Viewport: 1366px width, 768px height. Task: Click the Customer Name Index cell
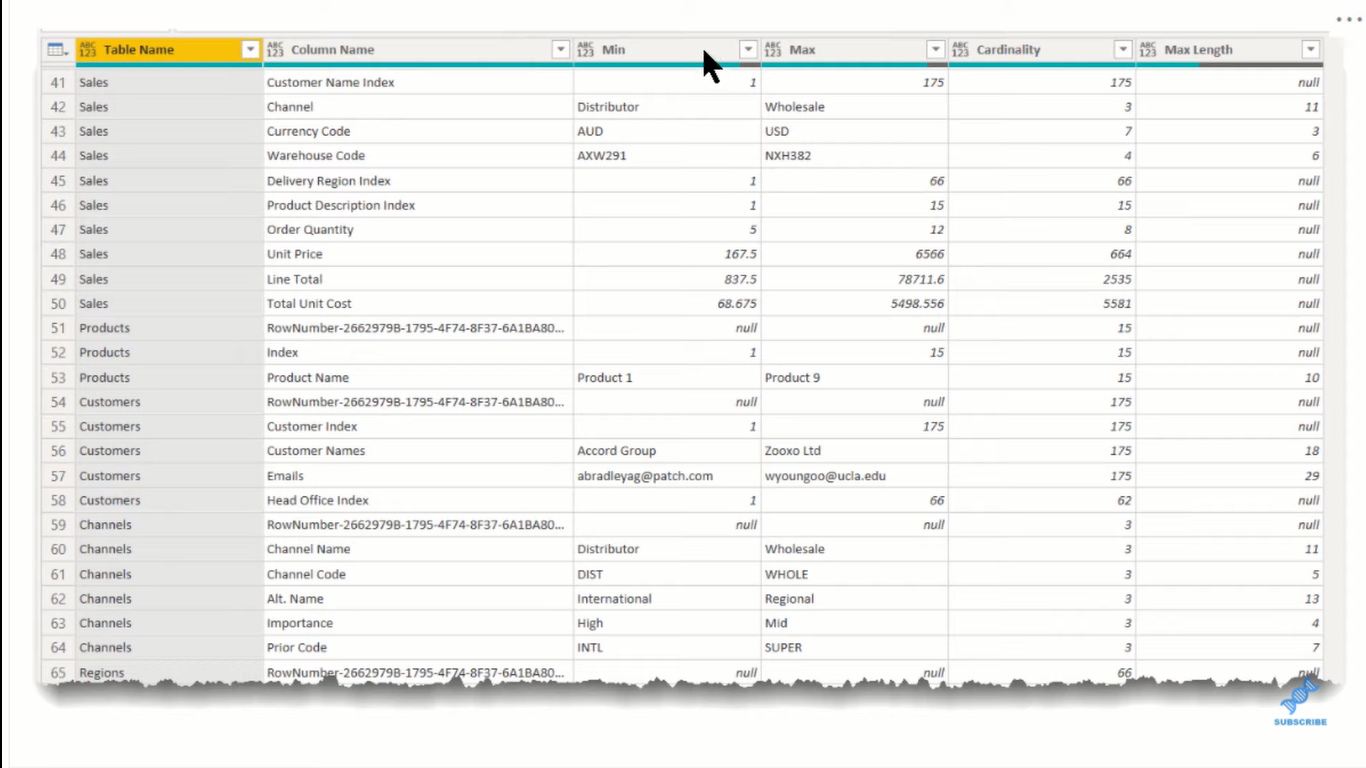(x=418, y=83)
